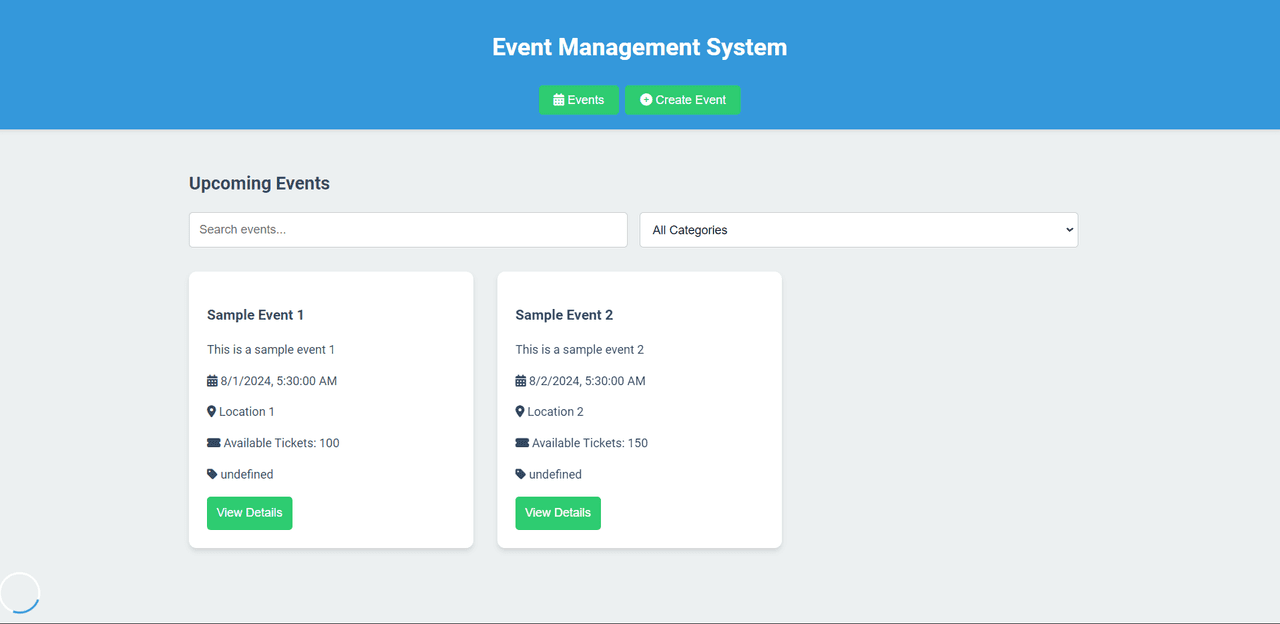Open the All Categories dropdown
The width and height of the screenshot is (1280, 624).
pyautogui.click(x=858, y=230)
